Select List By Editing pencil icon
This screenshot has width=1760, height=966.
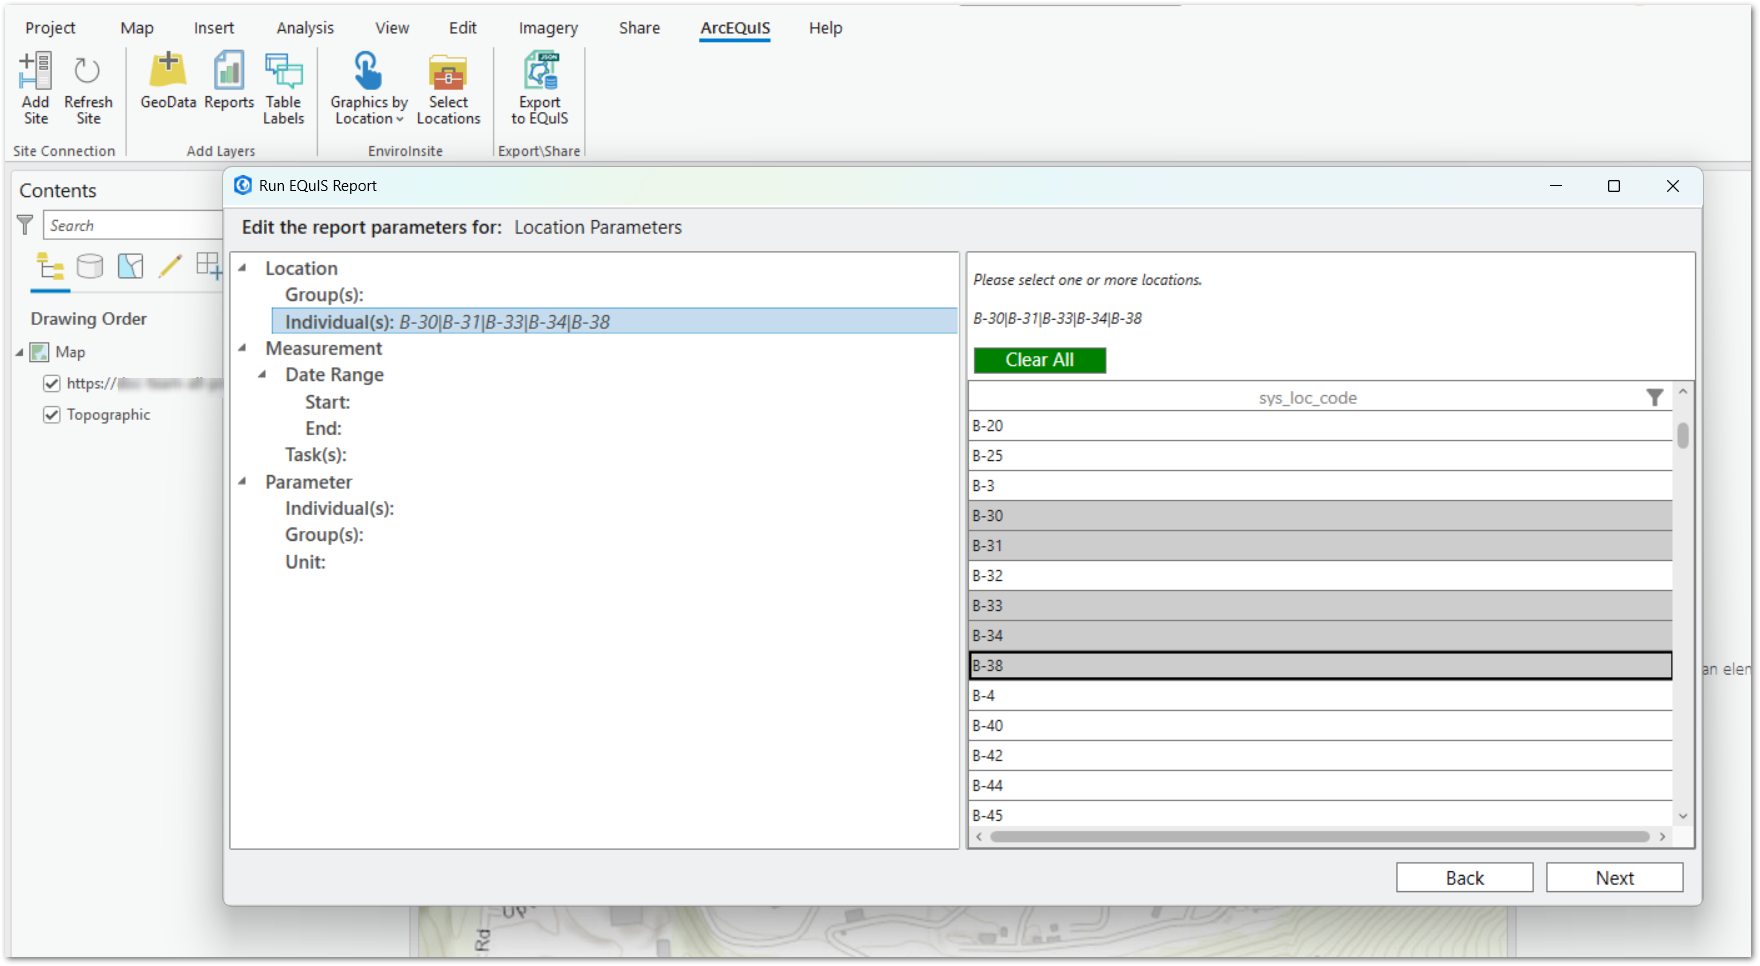point(170,266)
